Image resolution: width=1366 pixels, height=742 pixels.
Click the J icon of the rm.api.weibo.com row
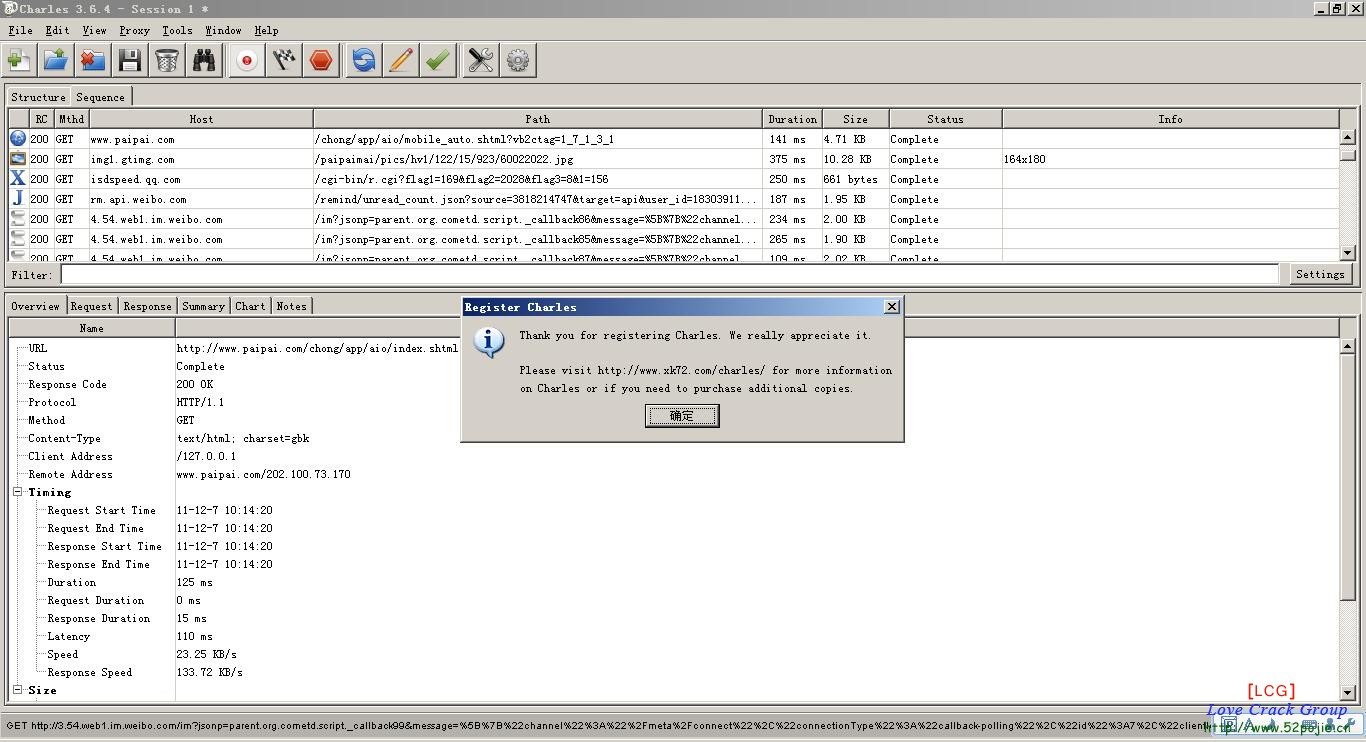(x=18, y=199)
